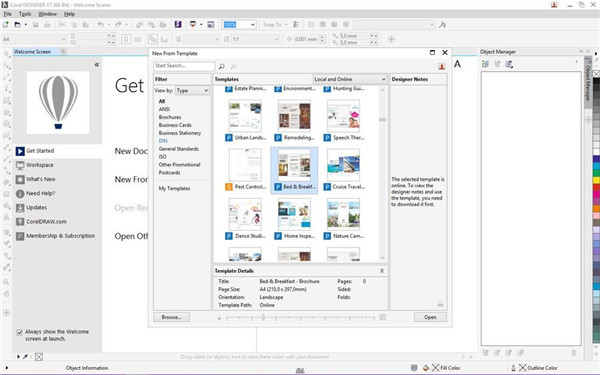
Task: Toggle Always show the Welcome screen checkbox
Action: (x=20, y=332)
